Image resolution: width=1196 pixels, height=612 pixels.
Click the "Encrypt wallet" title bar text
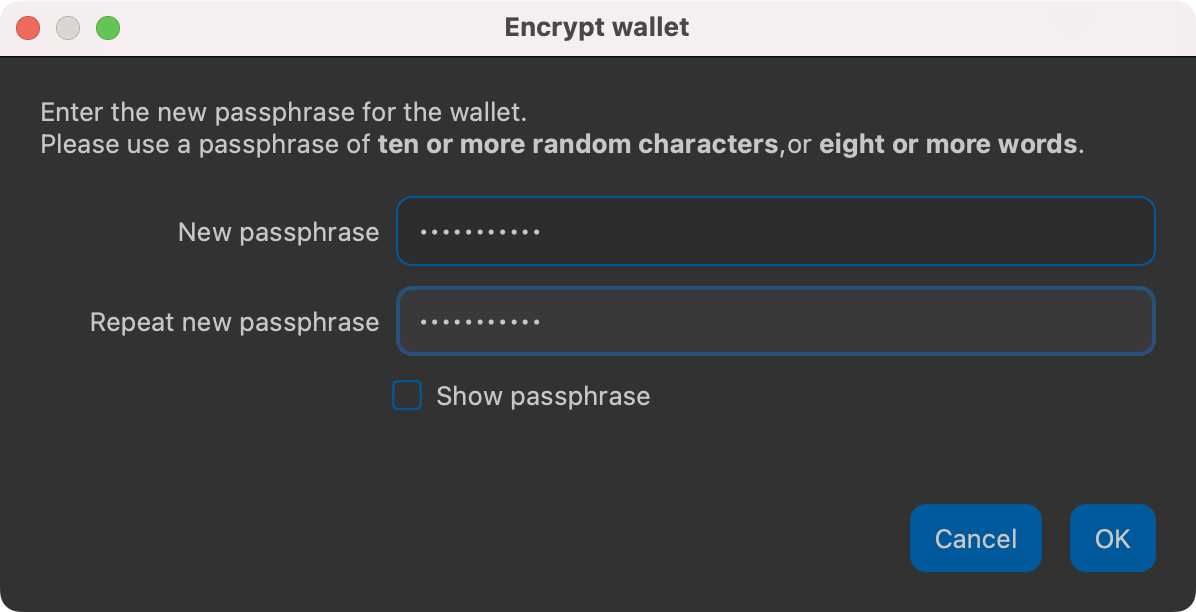click(597, 27)
